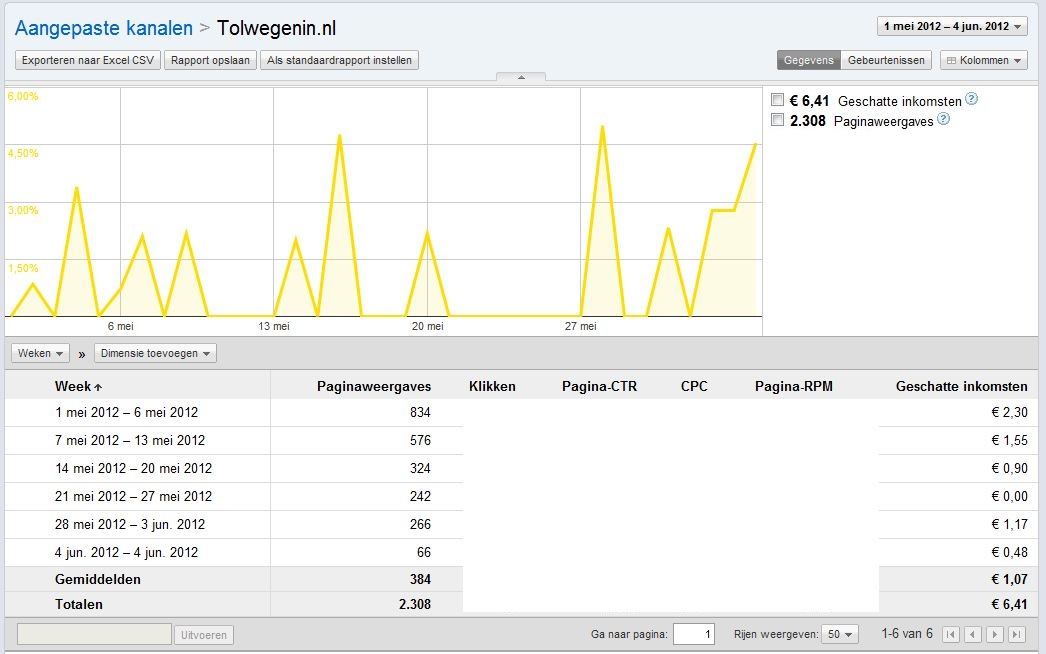
Task: Click the 242 Paginaweergaves value
Action: coord(420,497)
